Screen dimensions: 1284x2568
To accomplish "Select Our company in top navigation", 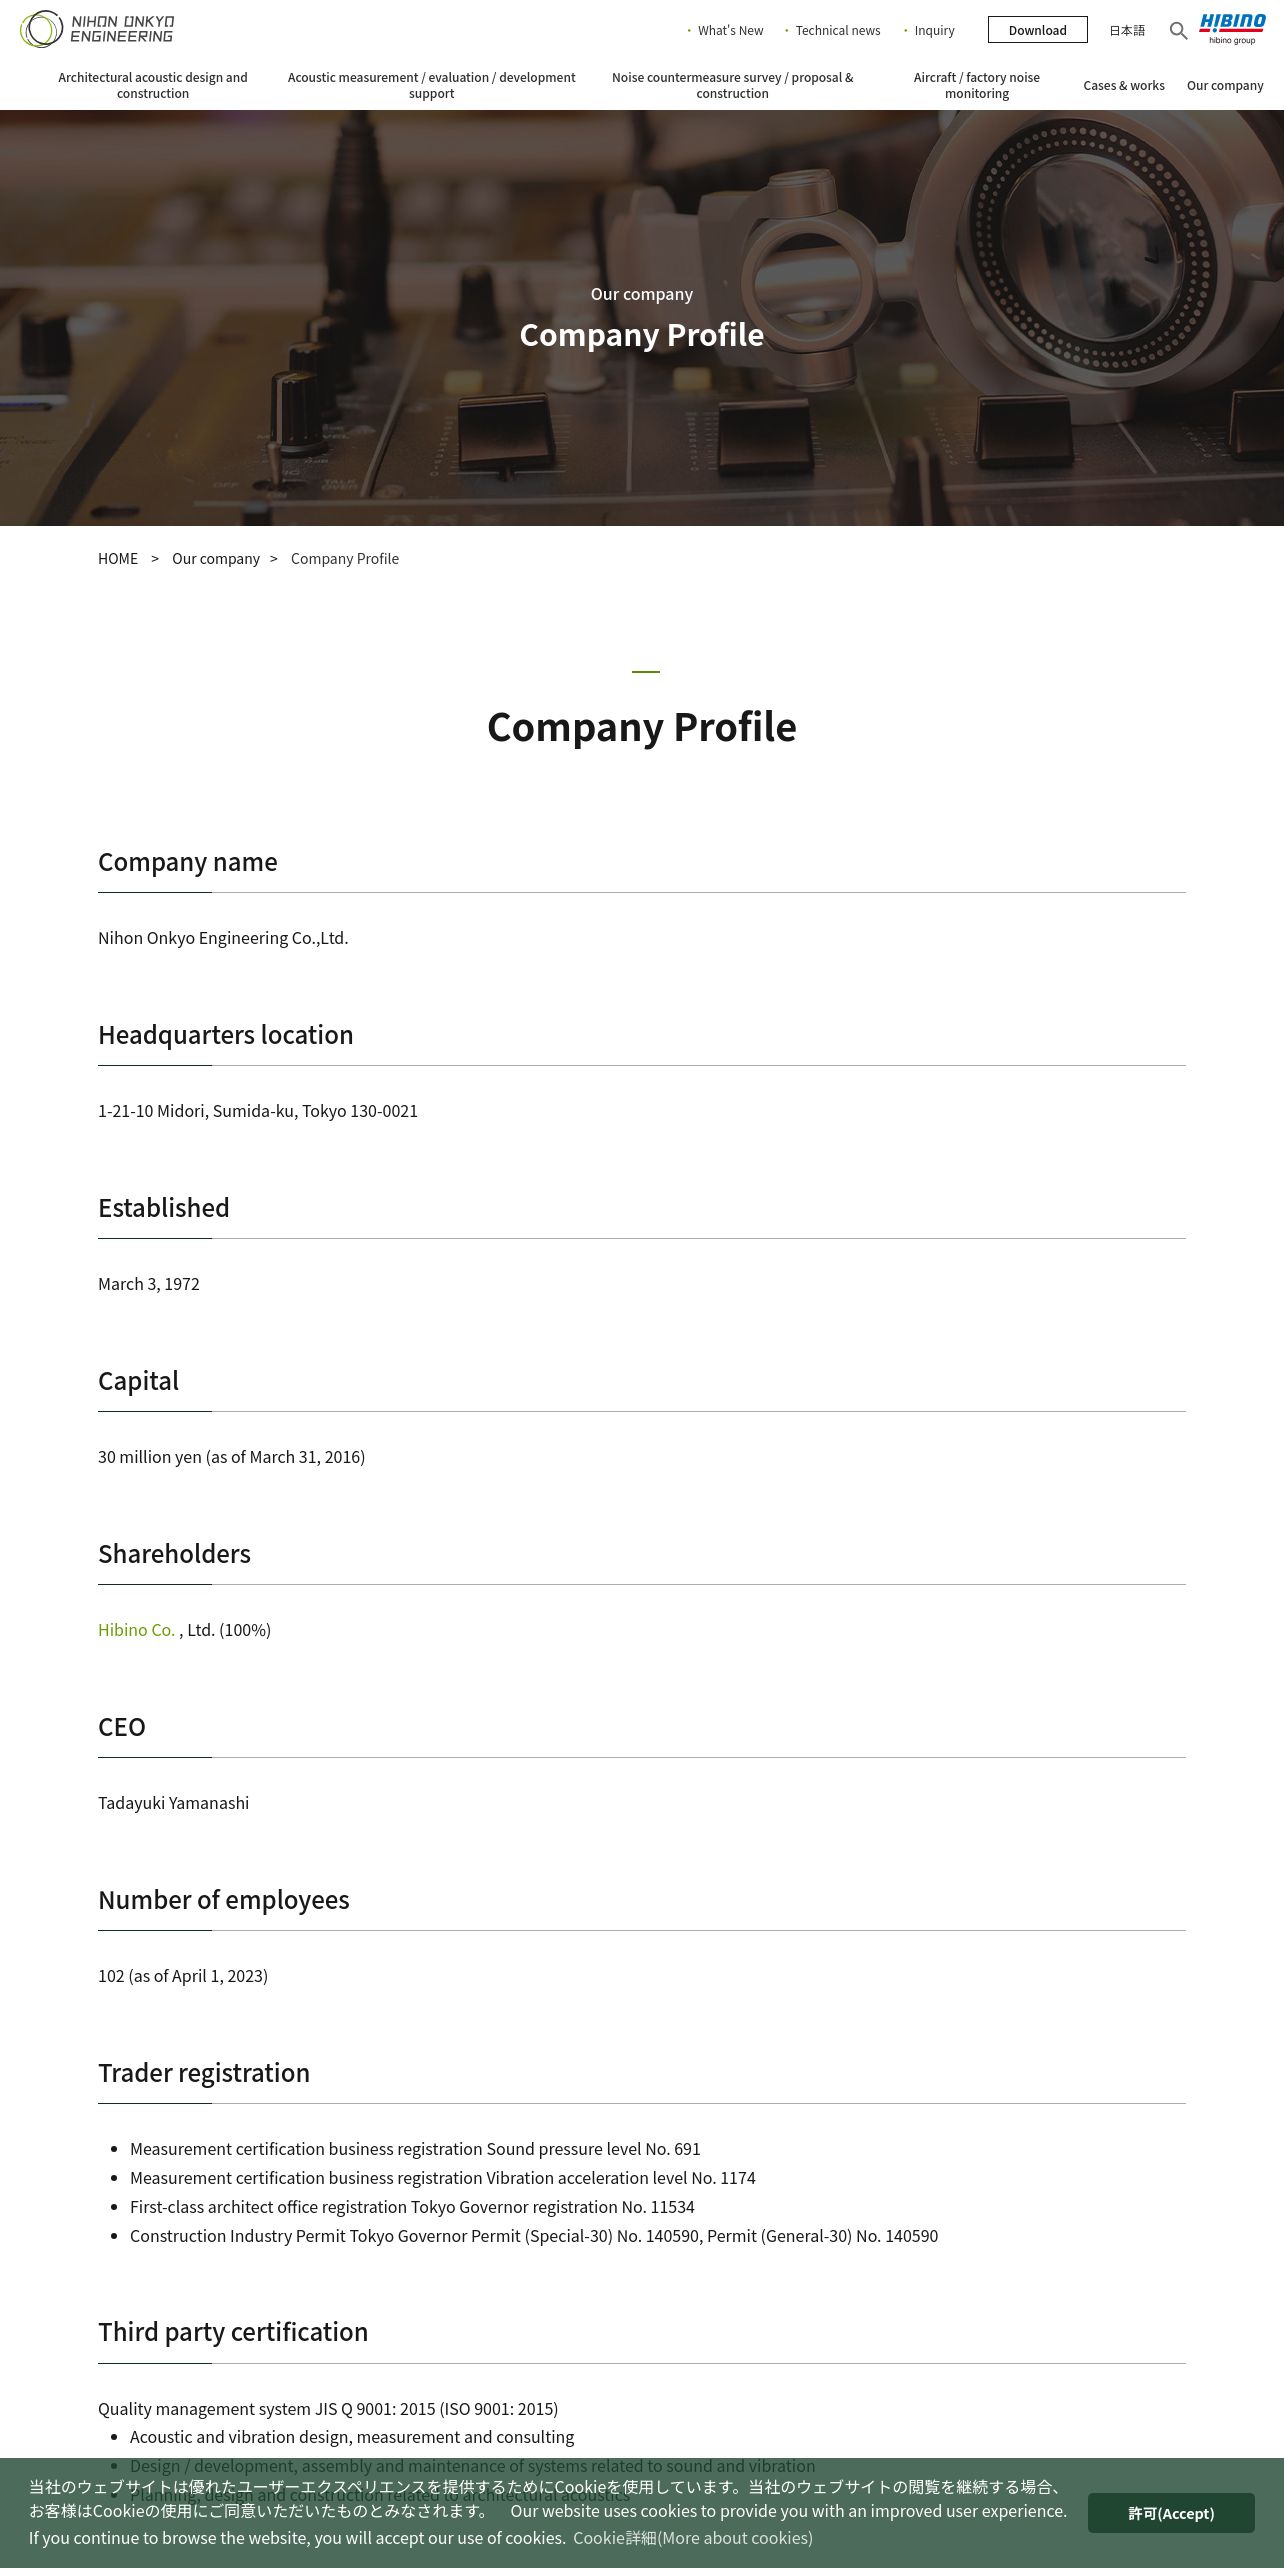I will click(x=1225, y=86).
